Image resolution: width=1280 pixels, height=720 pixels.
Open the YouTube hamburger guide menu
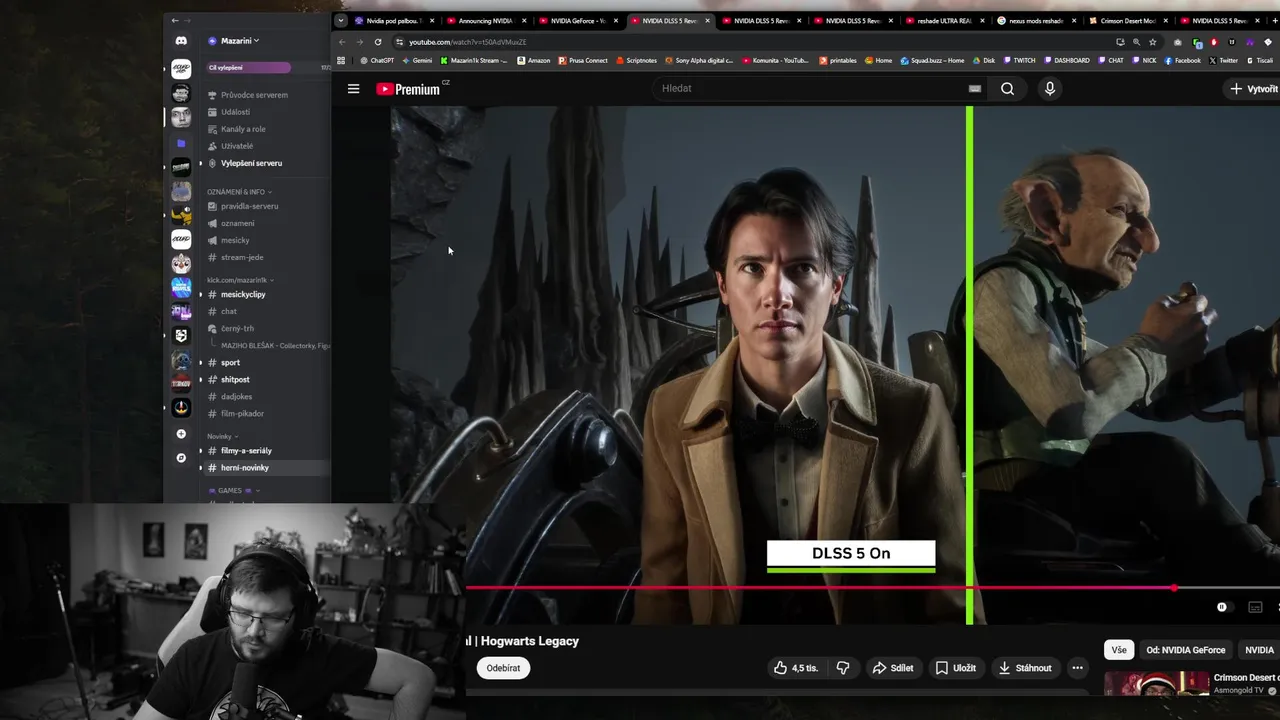[353, 89]
